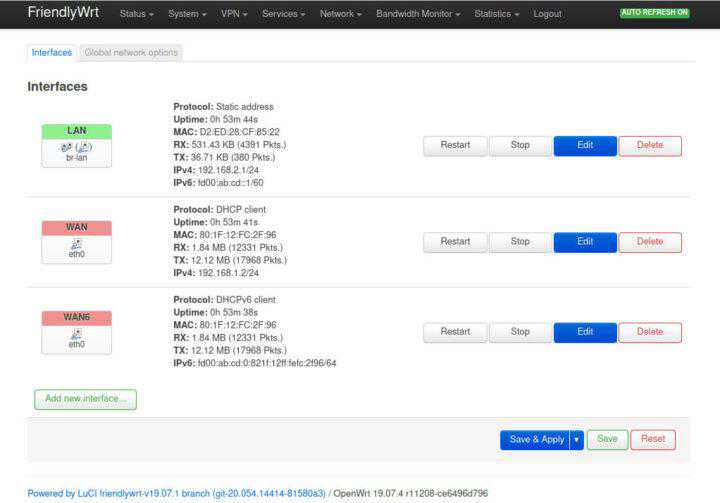Screen dimensions: 720x503
Task: Follow the Powered by LuCI link
Action: pyautogui.click(x=176, y=493)
